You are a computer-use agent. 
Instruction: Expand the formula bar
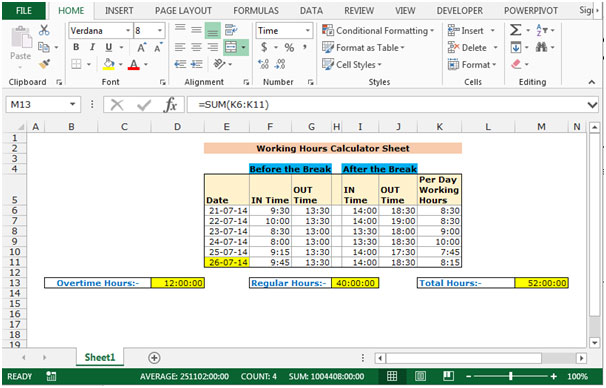[592, 105]
